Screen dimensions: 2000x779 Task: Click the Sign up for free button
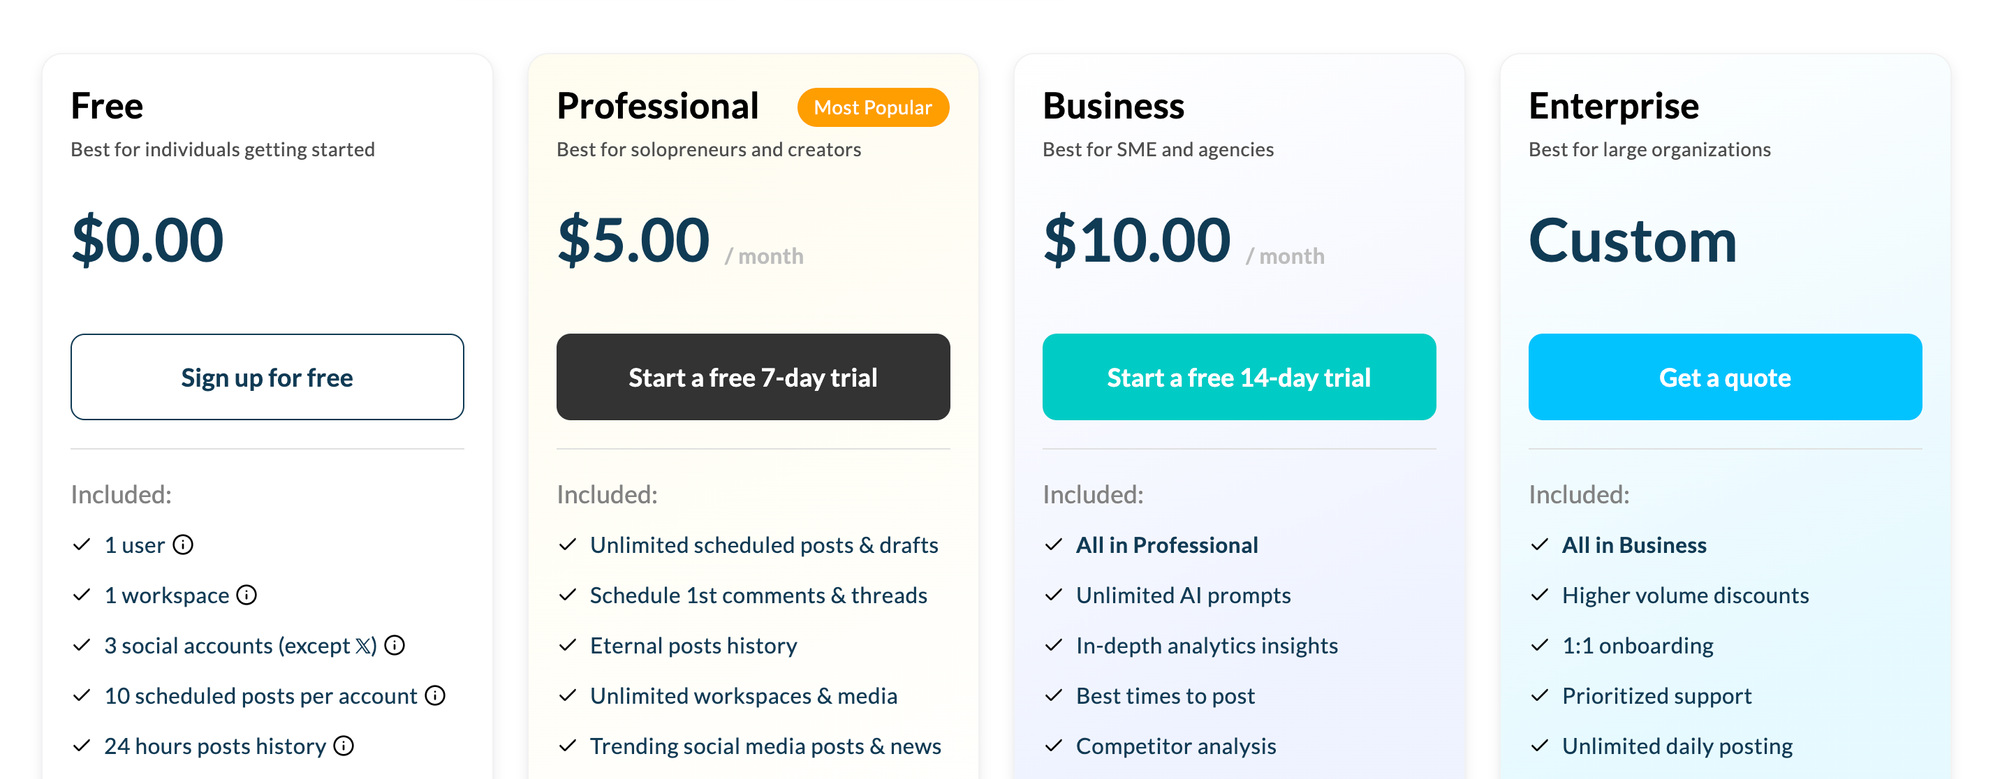tap(267, 377)
